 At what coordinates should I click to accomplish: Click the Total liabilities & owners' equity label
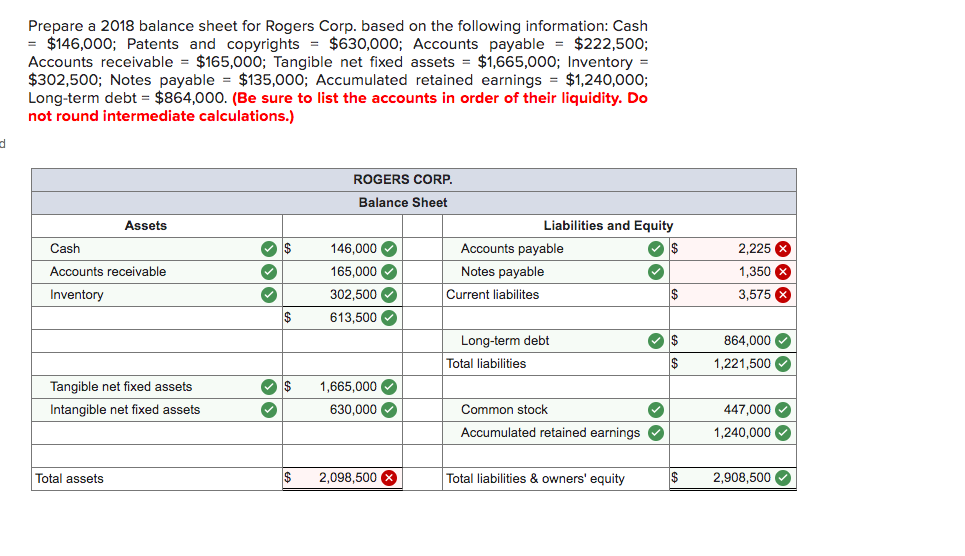point(535,478)
